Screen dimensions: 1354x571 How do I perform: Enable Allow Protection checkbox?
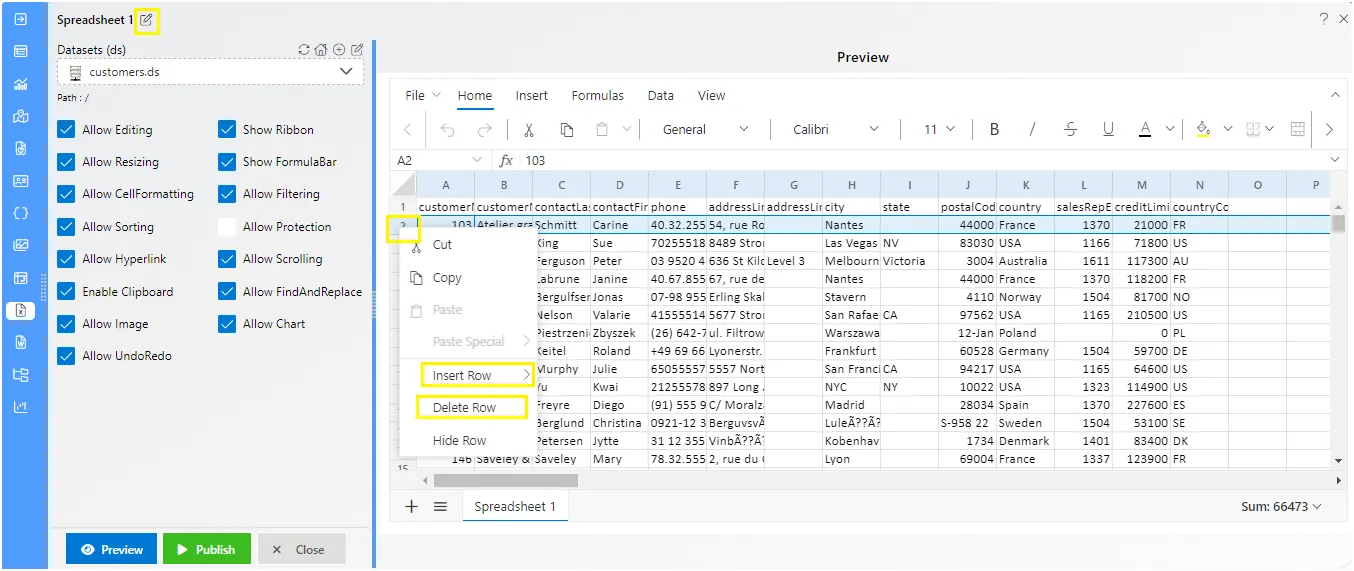tap(226, 227)
